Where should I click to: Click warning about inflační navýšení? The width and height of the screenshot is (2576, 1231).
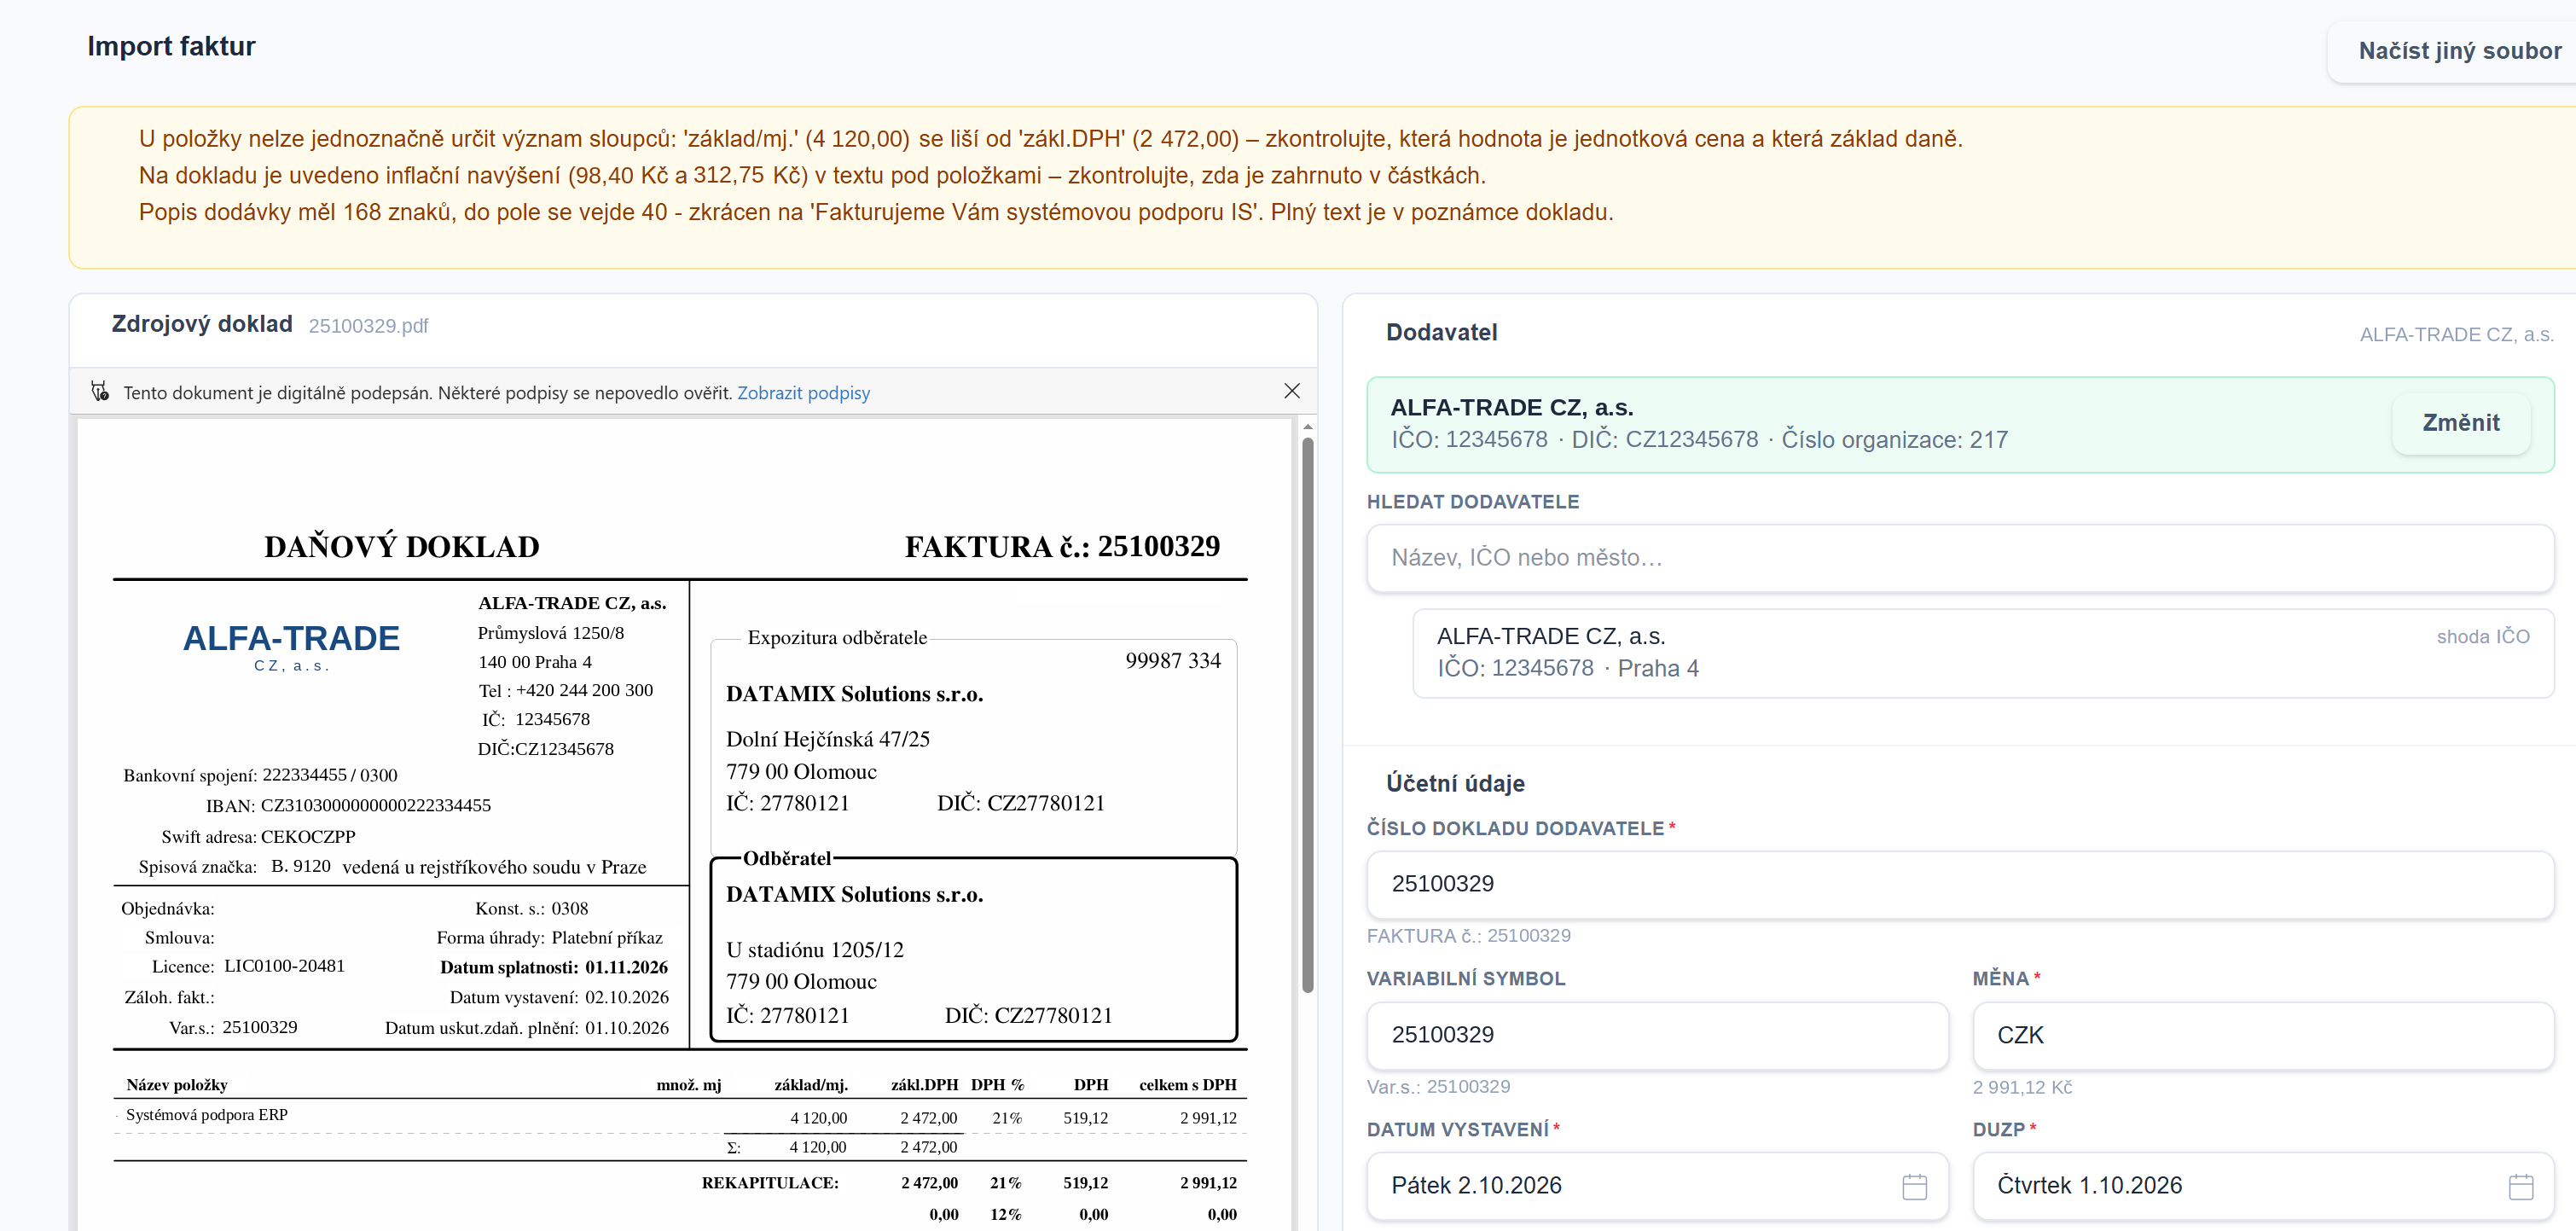pyautogui.click(x=812, y=176)
